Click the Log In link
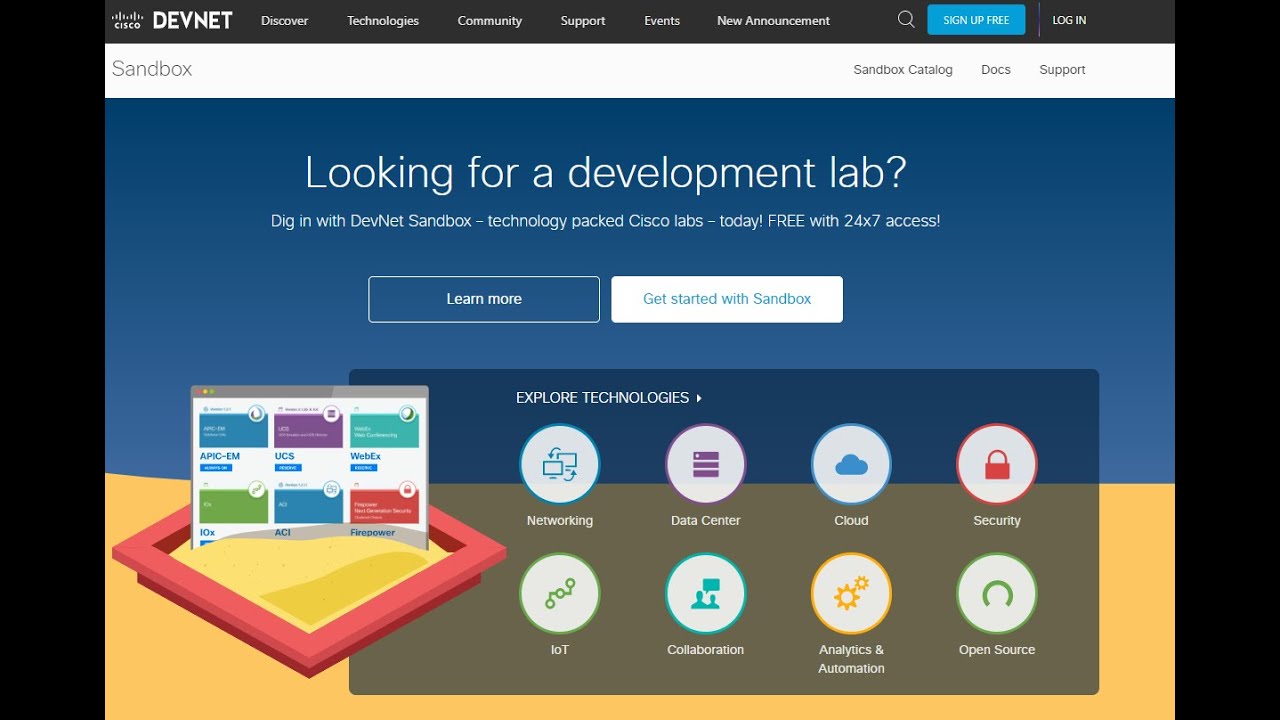This screenshot has height=720, width=1280. (1069, 20)
